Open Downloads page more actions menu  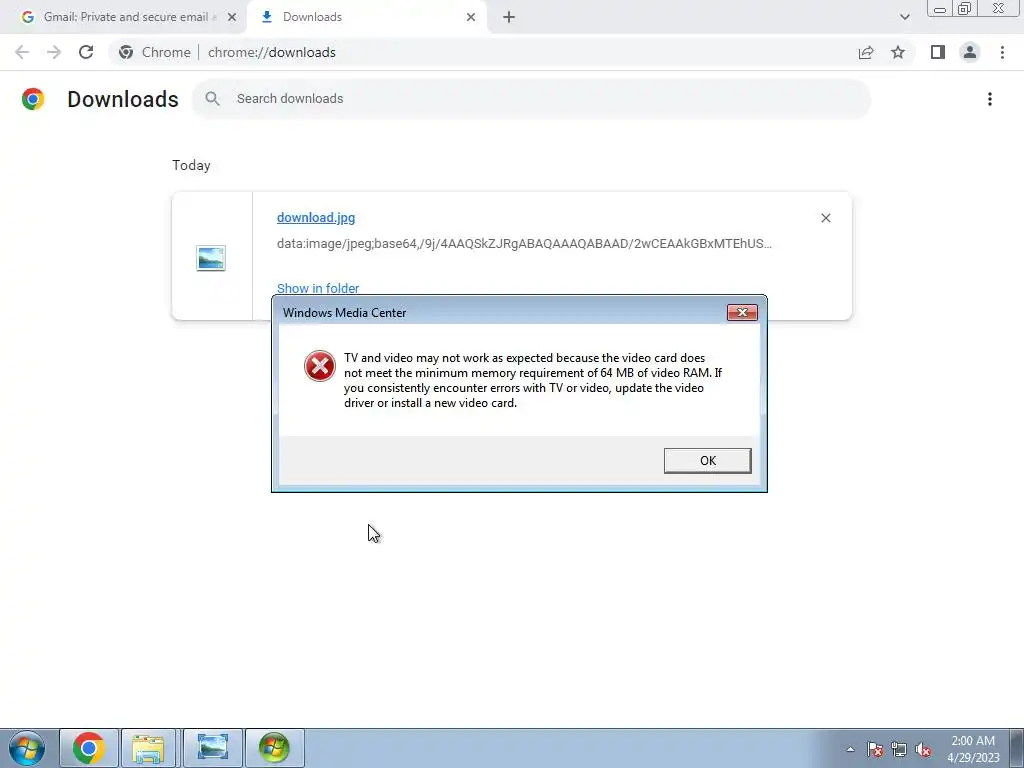tap(989, 99)
